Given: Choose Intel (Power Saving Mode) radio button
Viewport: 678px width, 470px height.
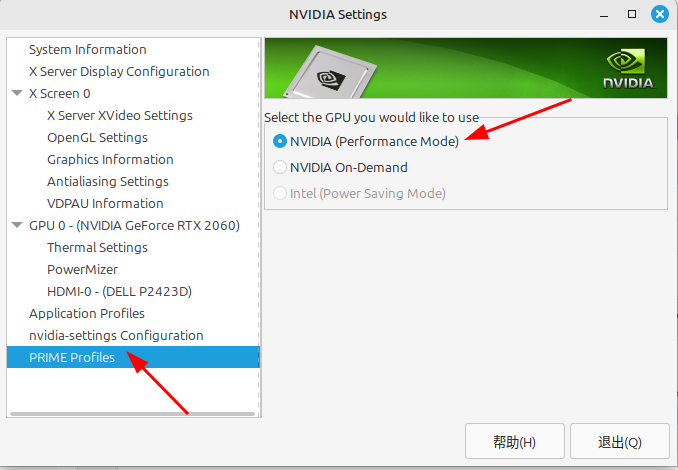Looking at the screenshot, I should tap(280, 193).
